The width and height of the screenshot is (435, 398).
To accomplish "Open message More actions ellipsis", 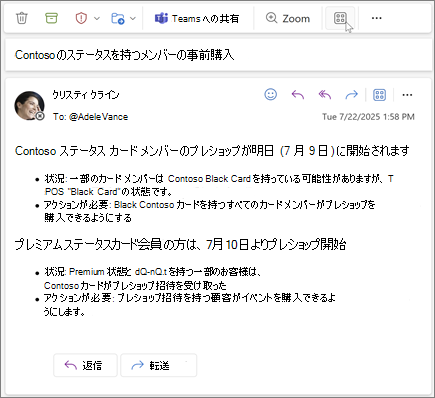I will pos(407,95).
